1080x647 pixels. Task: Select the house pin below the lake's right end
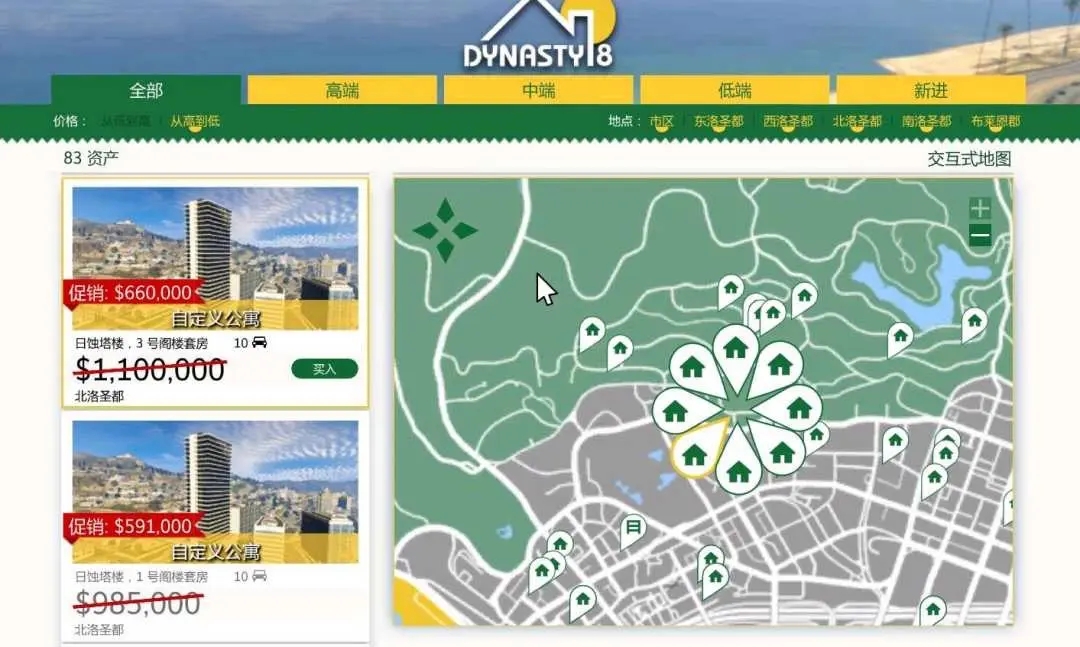[x=973, y=324]
